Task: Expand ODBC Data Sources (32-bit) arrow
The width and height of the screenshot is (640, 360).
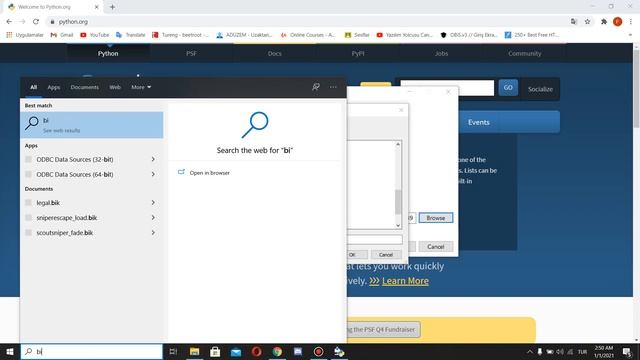Action: 153,159
